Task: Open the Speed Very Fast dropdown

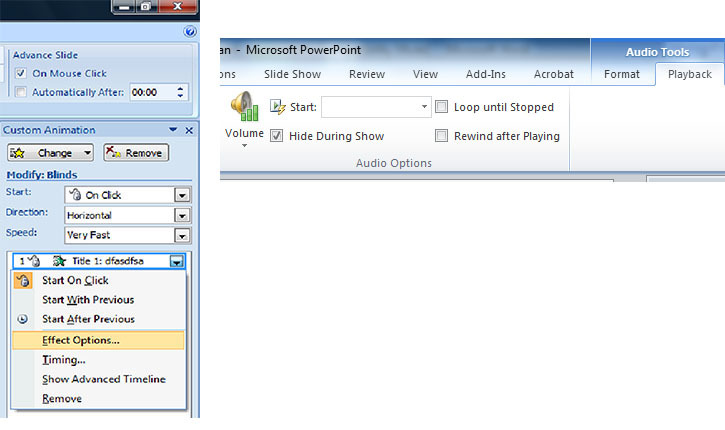Action: [182, 236]
